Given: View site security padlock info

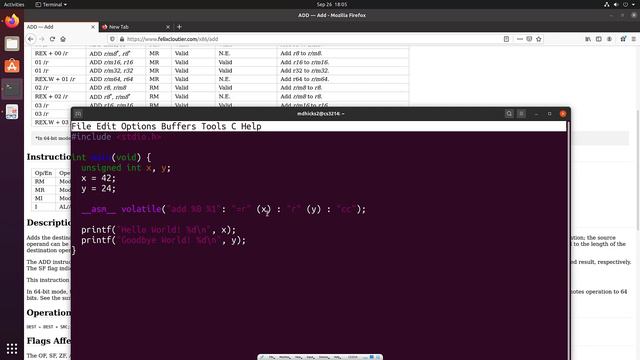Looking at the screenshot, I should (122, 39).
